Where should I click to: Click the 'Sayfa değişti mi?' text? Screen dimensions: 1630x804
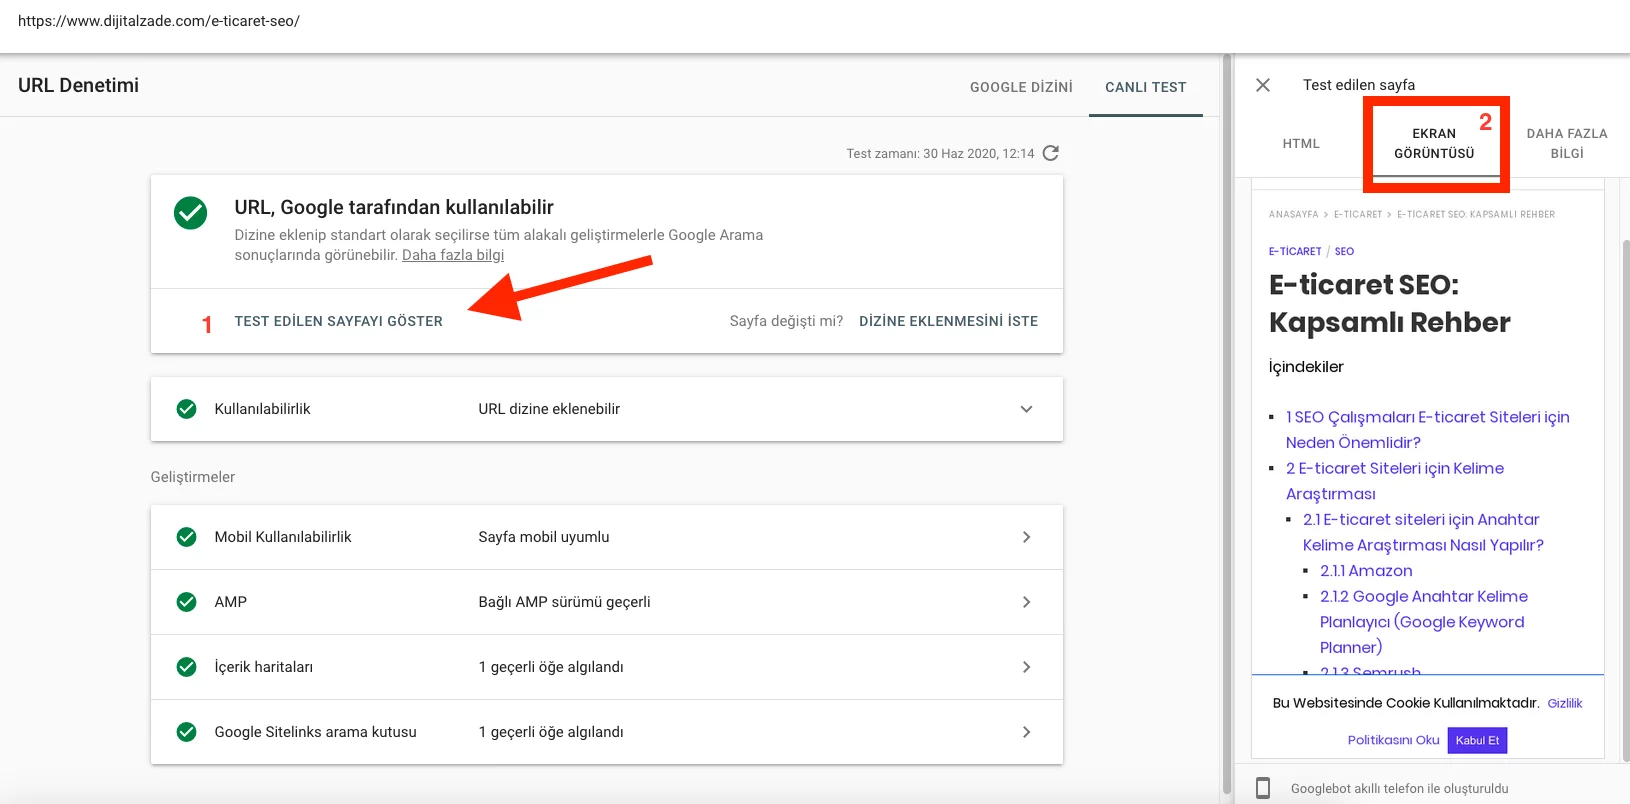[x=786, y=321]
